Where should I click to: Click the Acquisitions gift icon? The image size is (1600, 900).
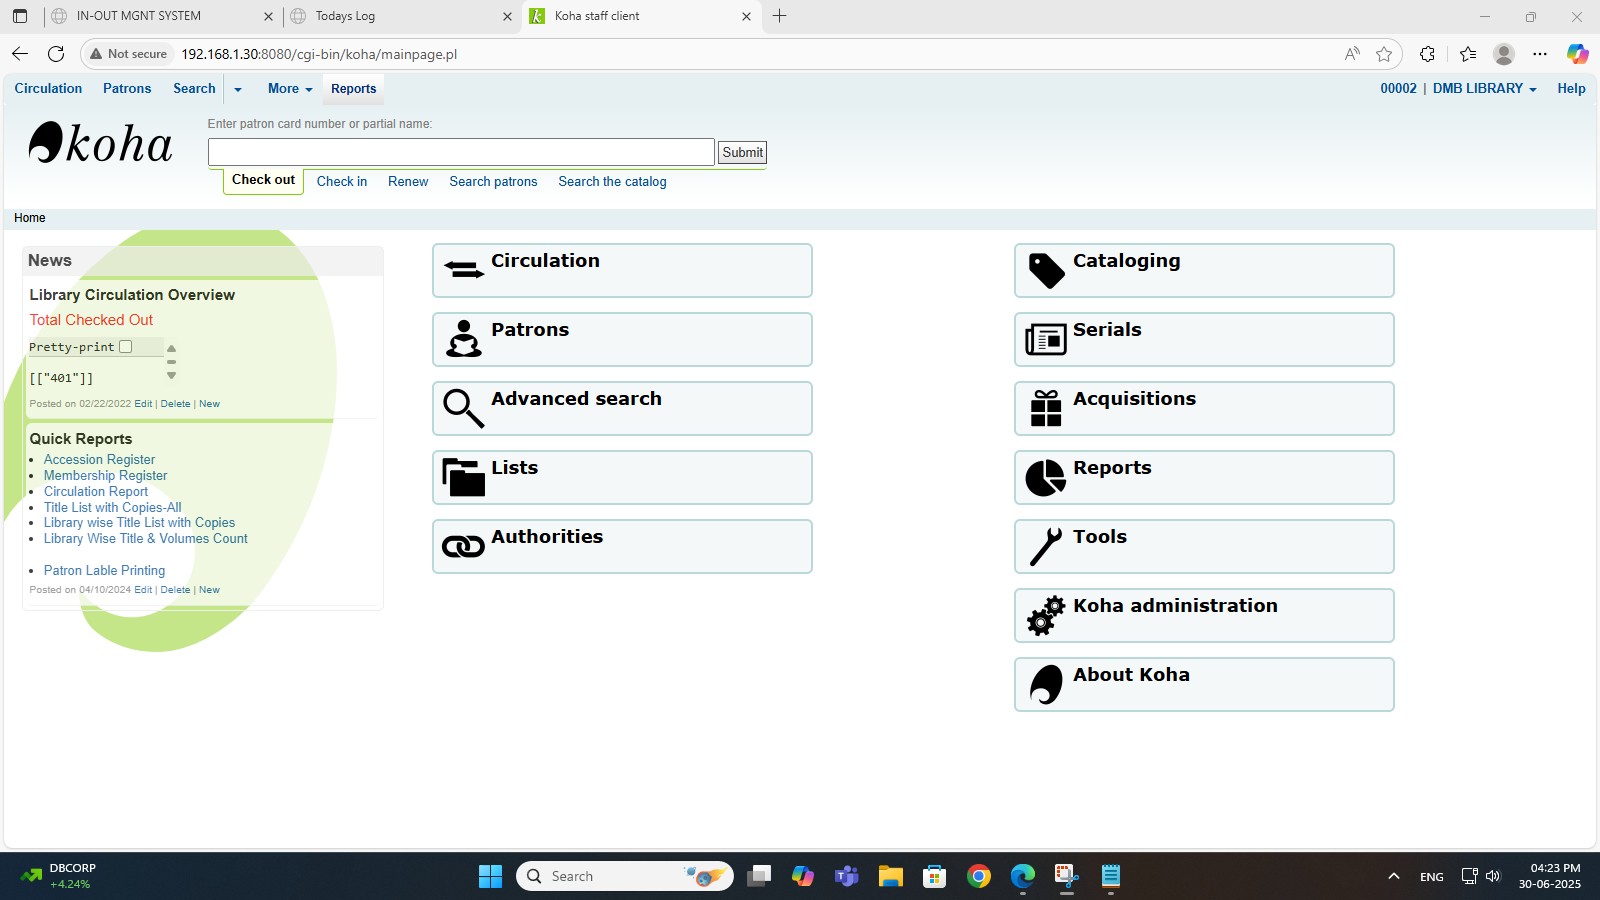pos(1046,408)
